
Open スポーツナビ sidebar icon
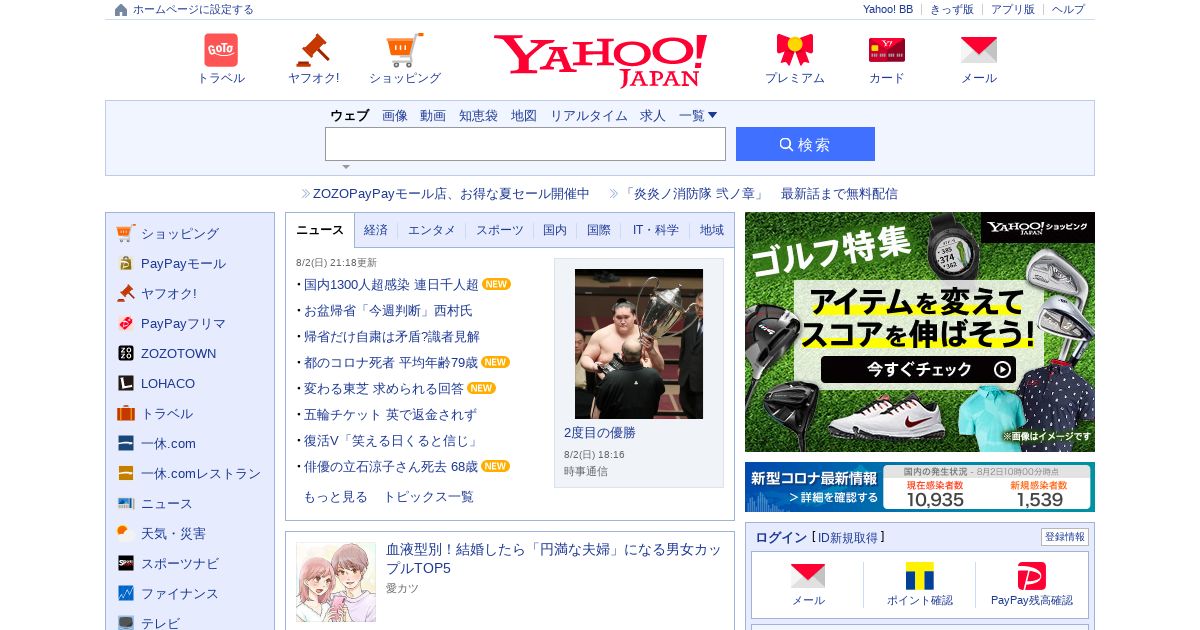(125, 563)
